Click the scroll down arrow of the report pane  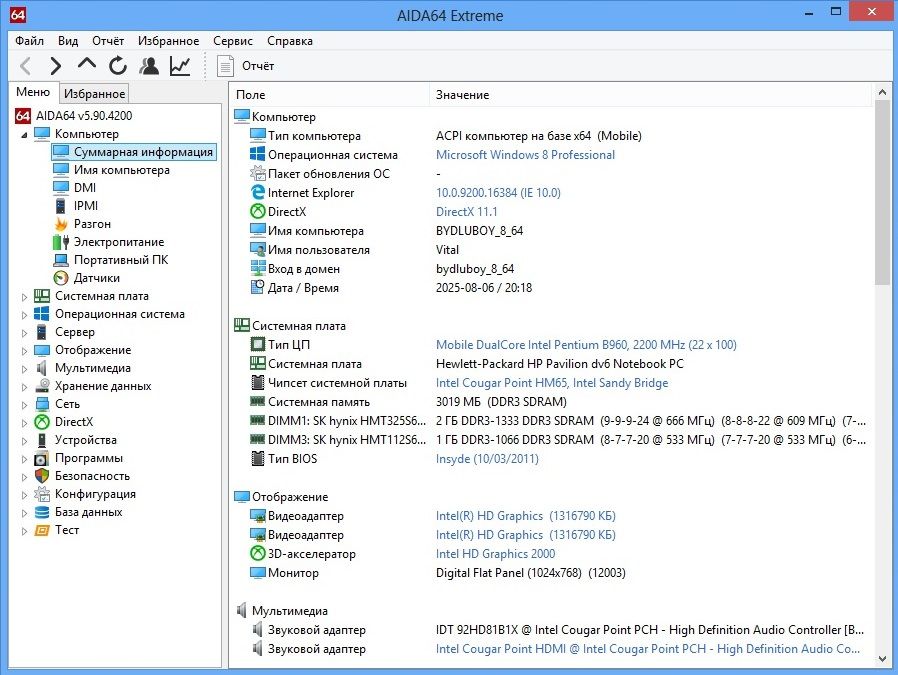click(882, 660)
